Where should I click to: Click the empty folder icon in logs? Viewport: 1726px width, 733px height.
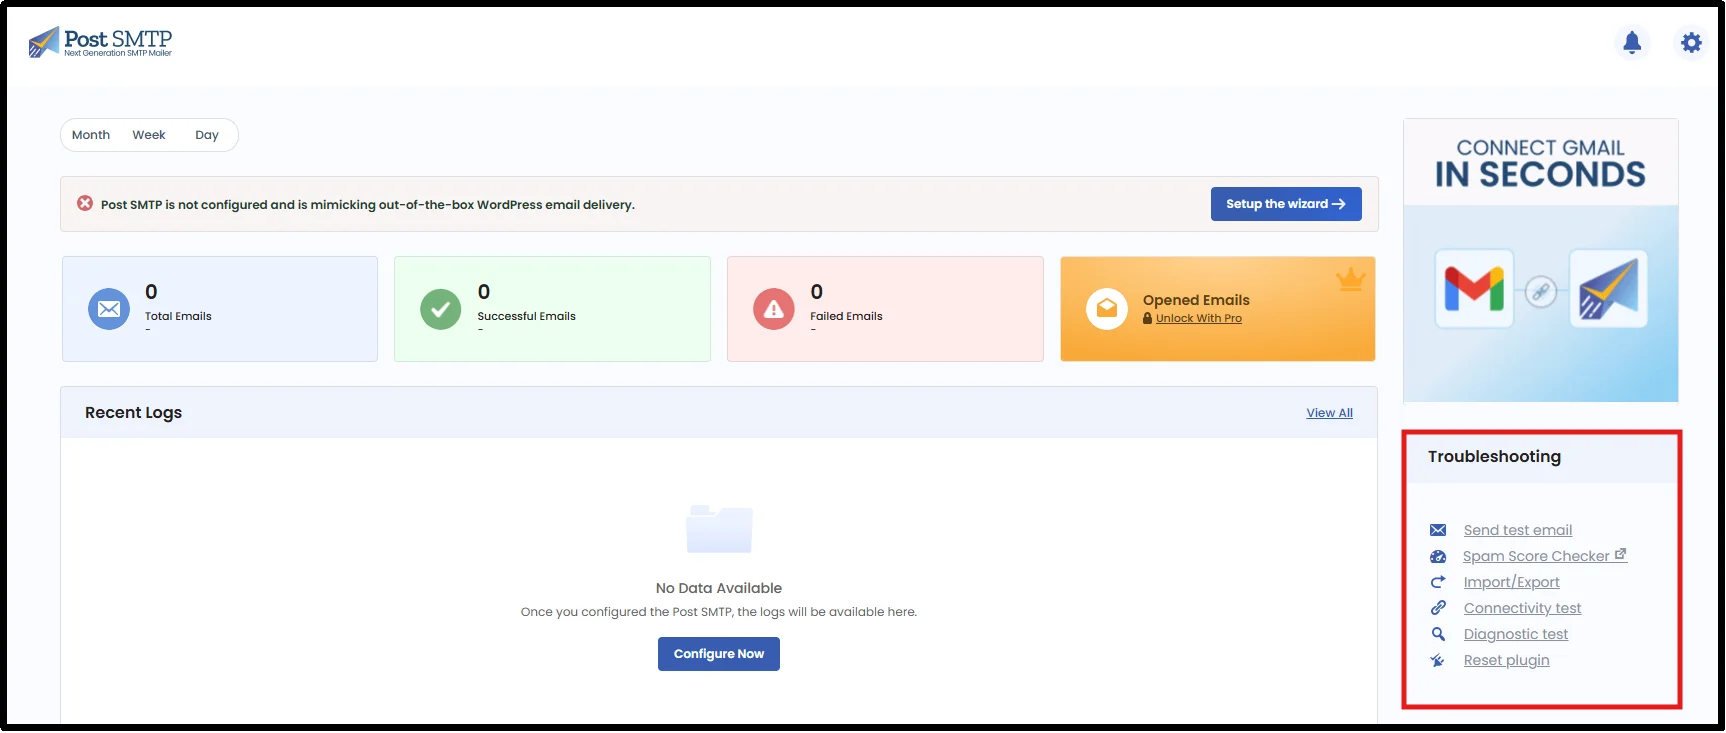click(x=719, y=528)
